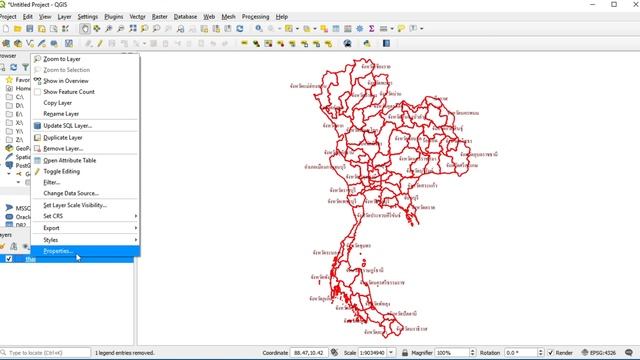The image size is (640, 360).
Task: Open a project using the folder icon
Action: click(x=18, y=29)
